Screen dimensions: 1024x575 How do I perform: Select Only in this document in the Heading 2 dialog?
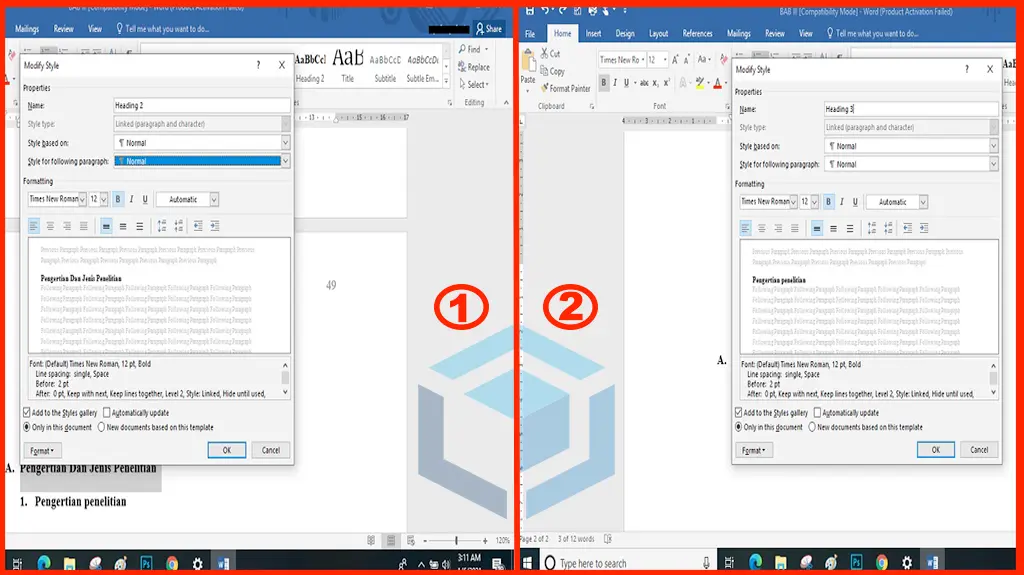coord(57,427)
